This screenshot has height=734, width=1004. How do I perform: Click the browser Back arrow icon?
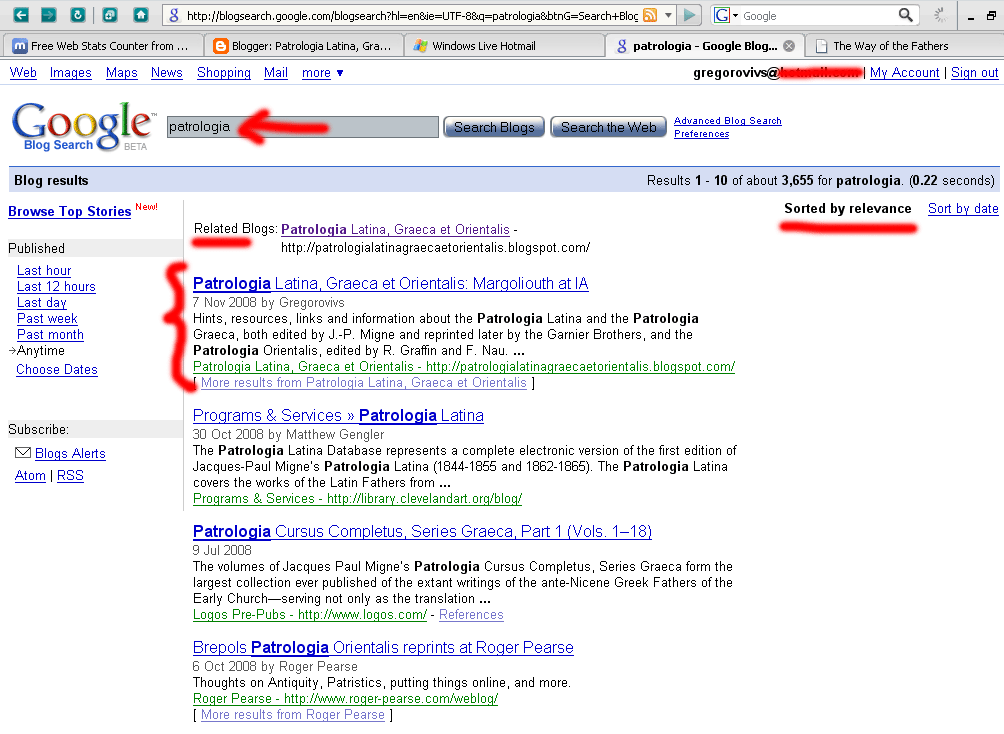(x=21, y=15)
